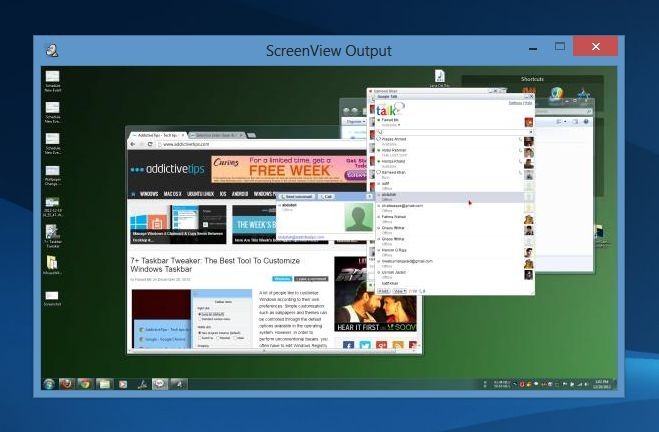Click the help icon in the Explorer window
The height and width of the screenshot is (432, 659).
tap(586, 121)
